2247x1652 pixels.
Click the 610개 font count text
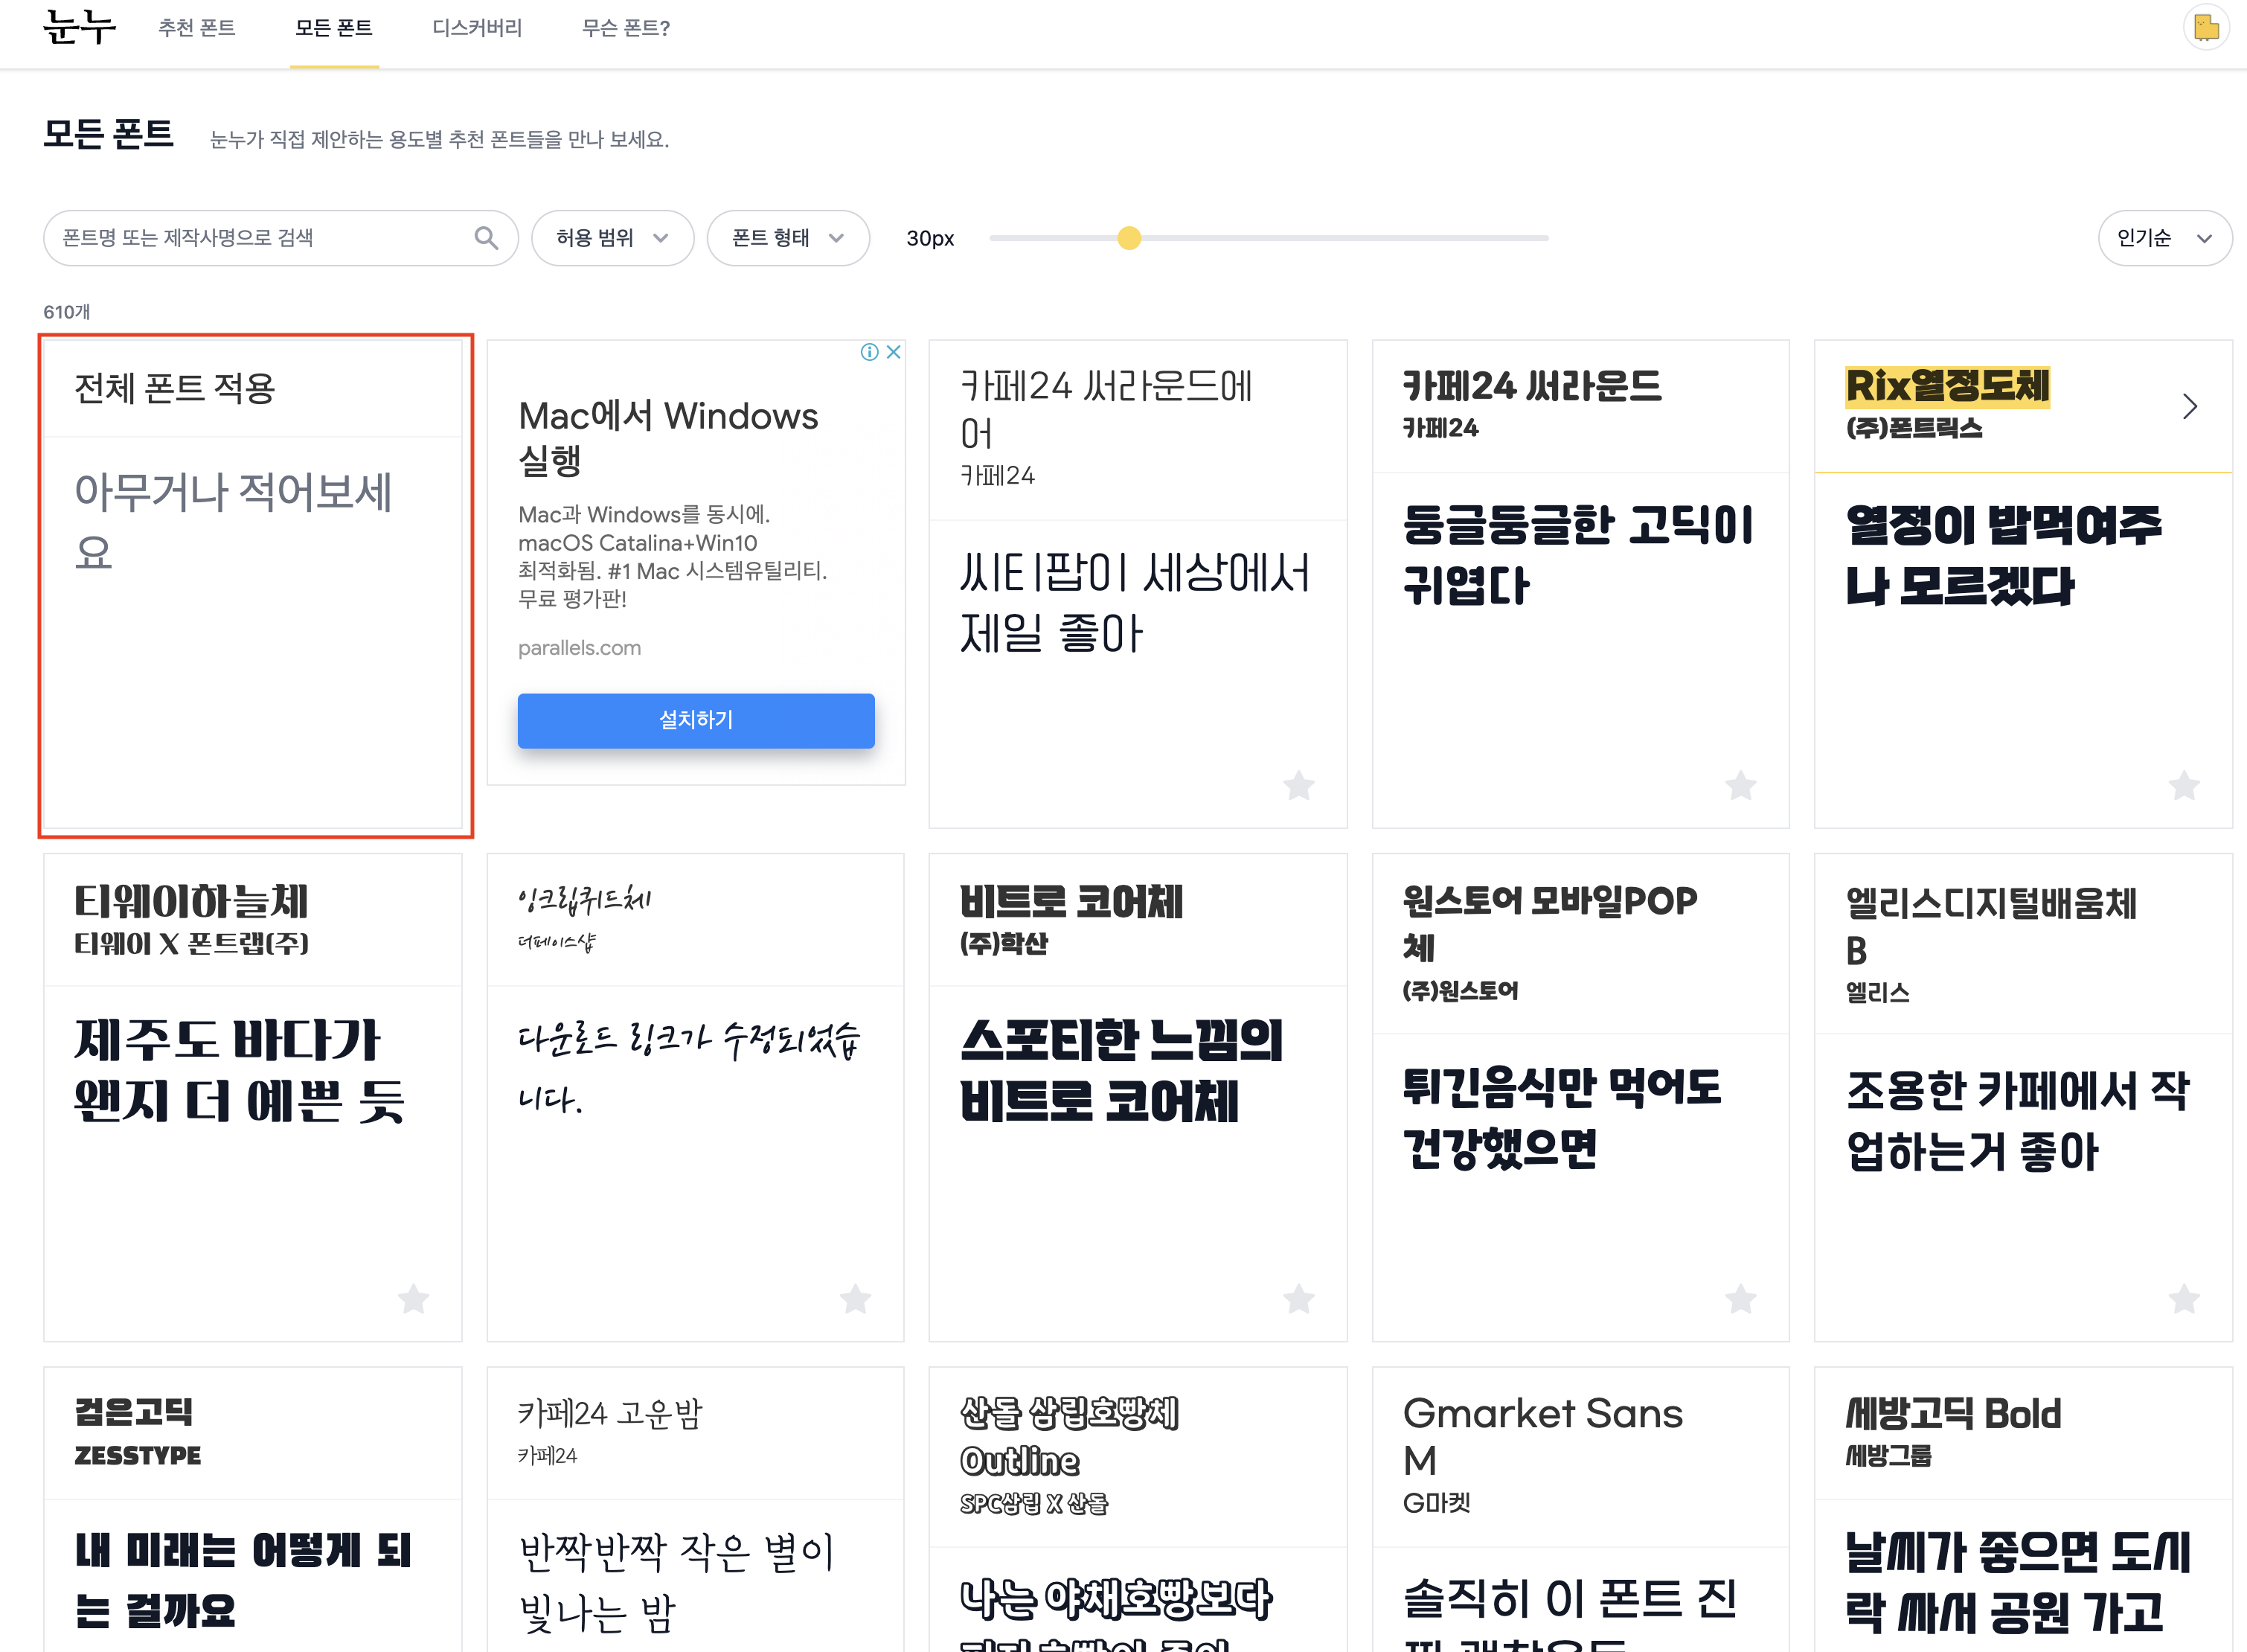click(x=66, y=312)
